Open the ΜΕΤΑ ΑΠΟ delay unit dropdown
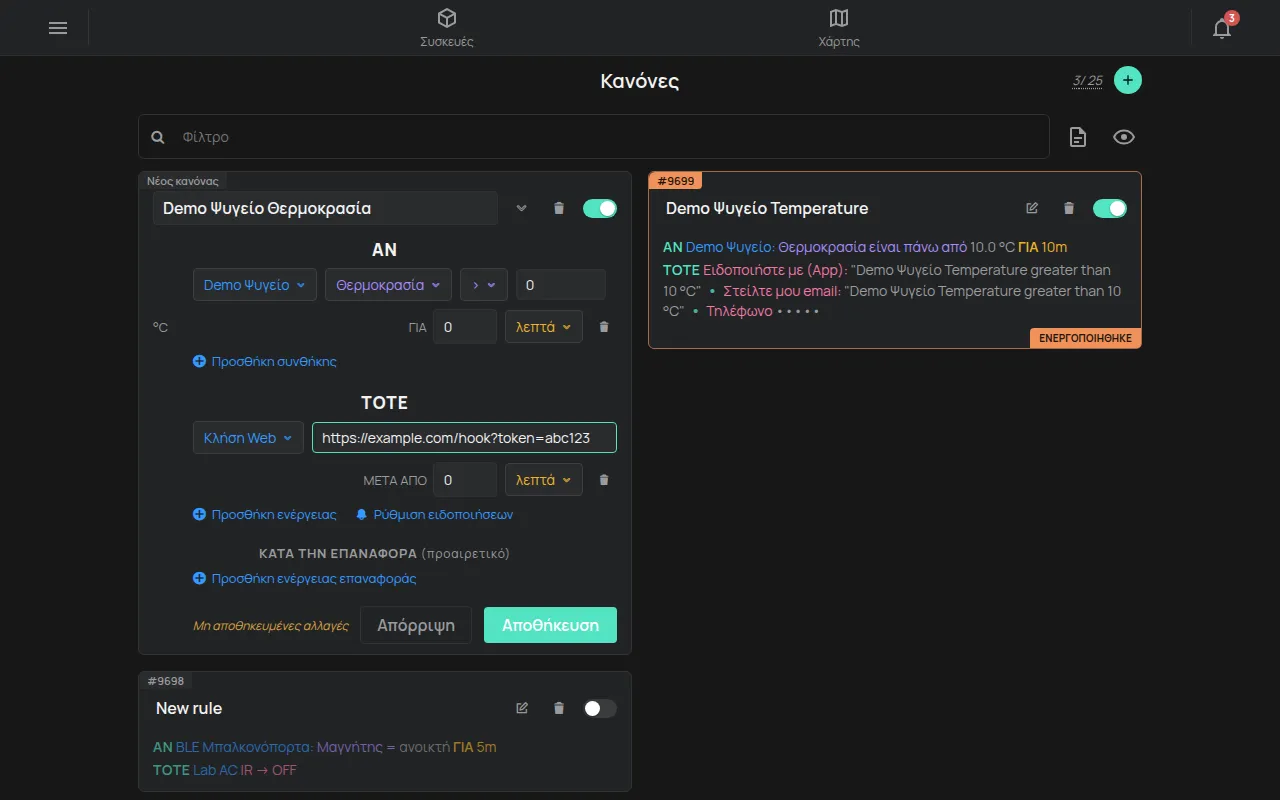This screenshot has width=1280, height=800. click(x=544, y=480)
